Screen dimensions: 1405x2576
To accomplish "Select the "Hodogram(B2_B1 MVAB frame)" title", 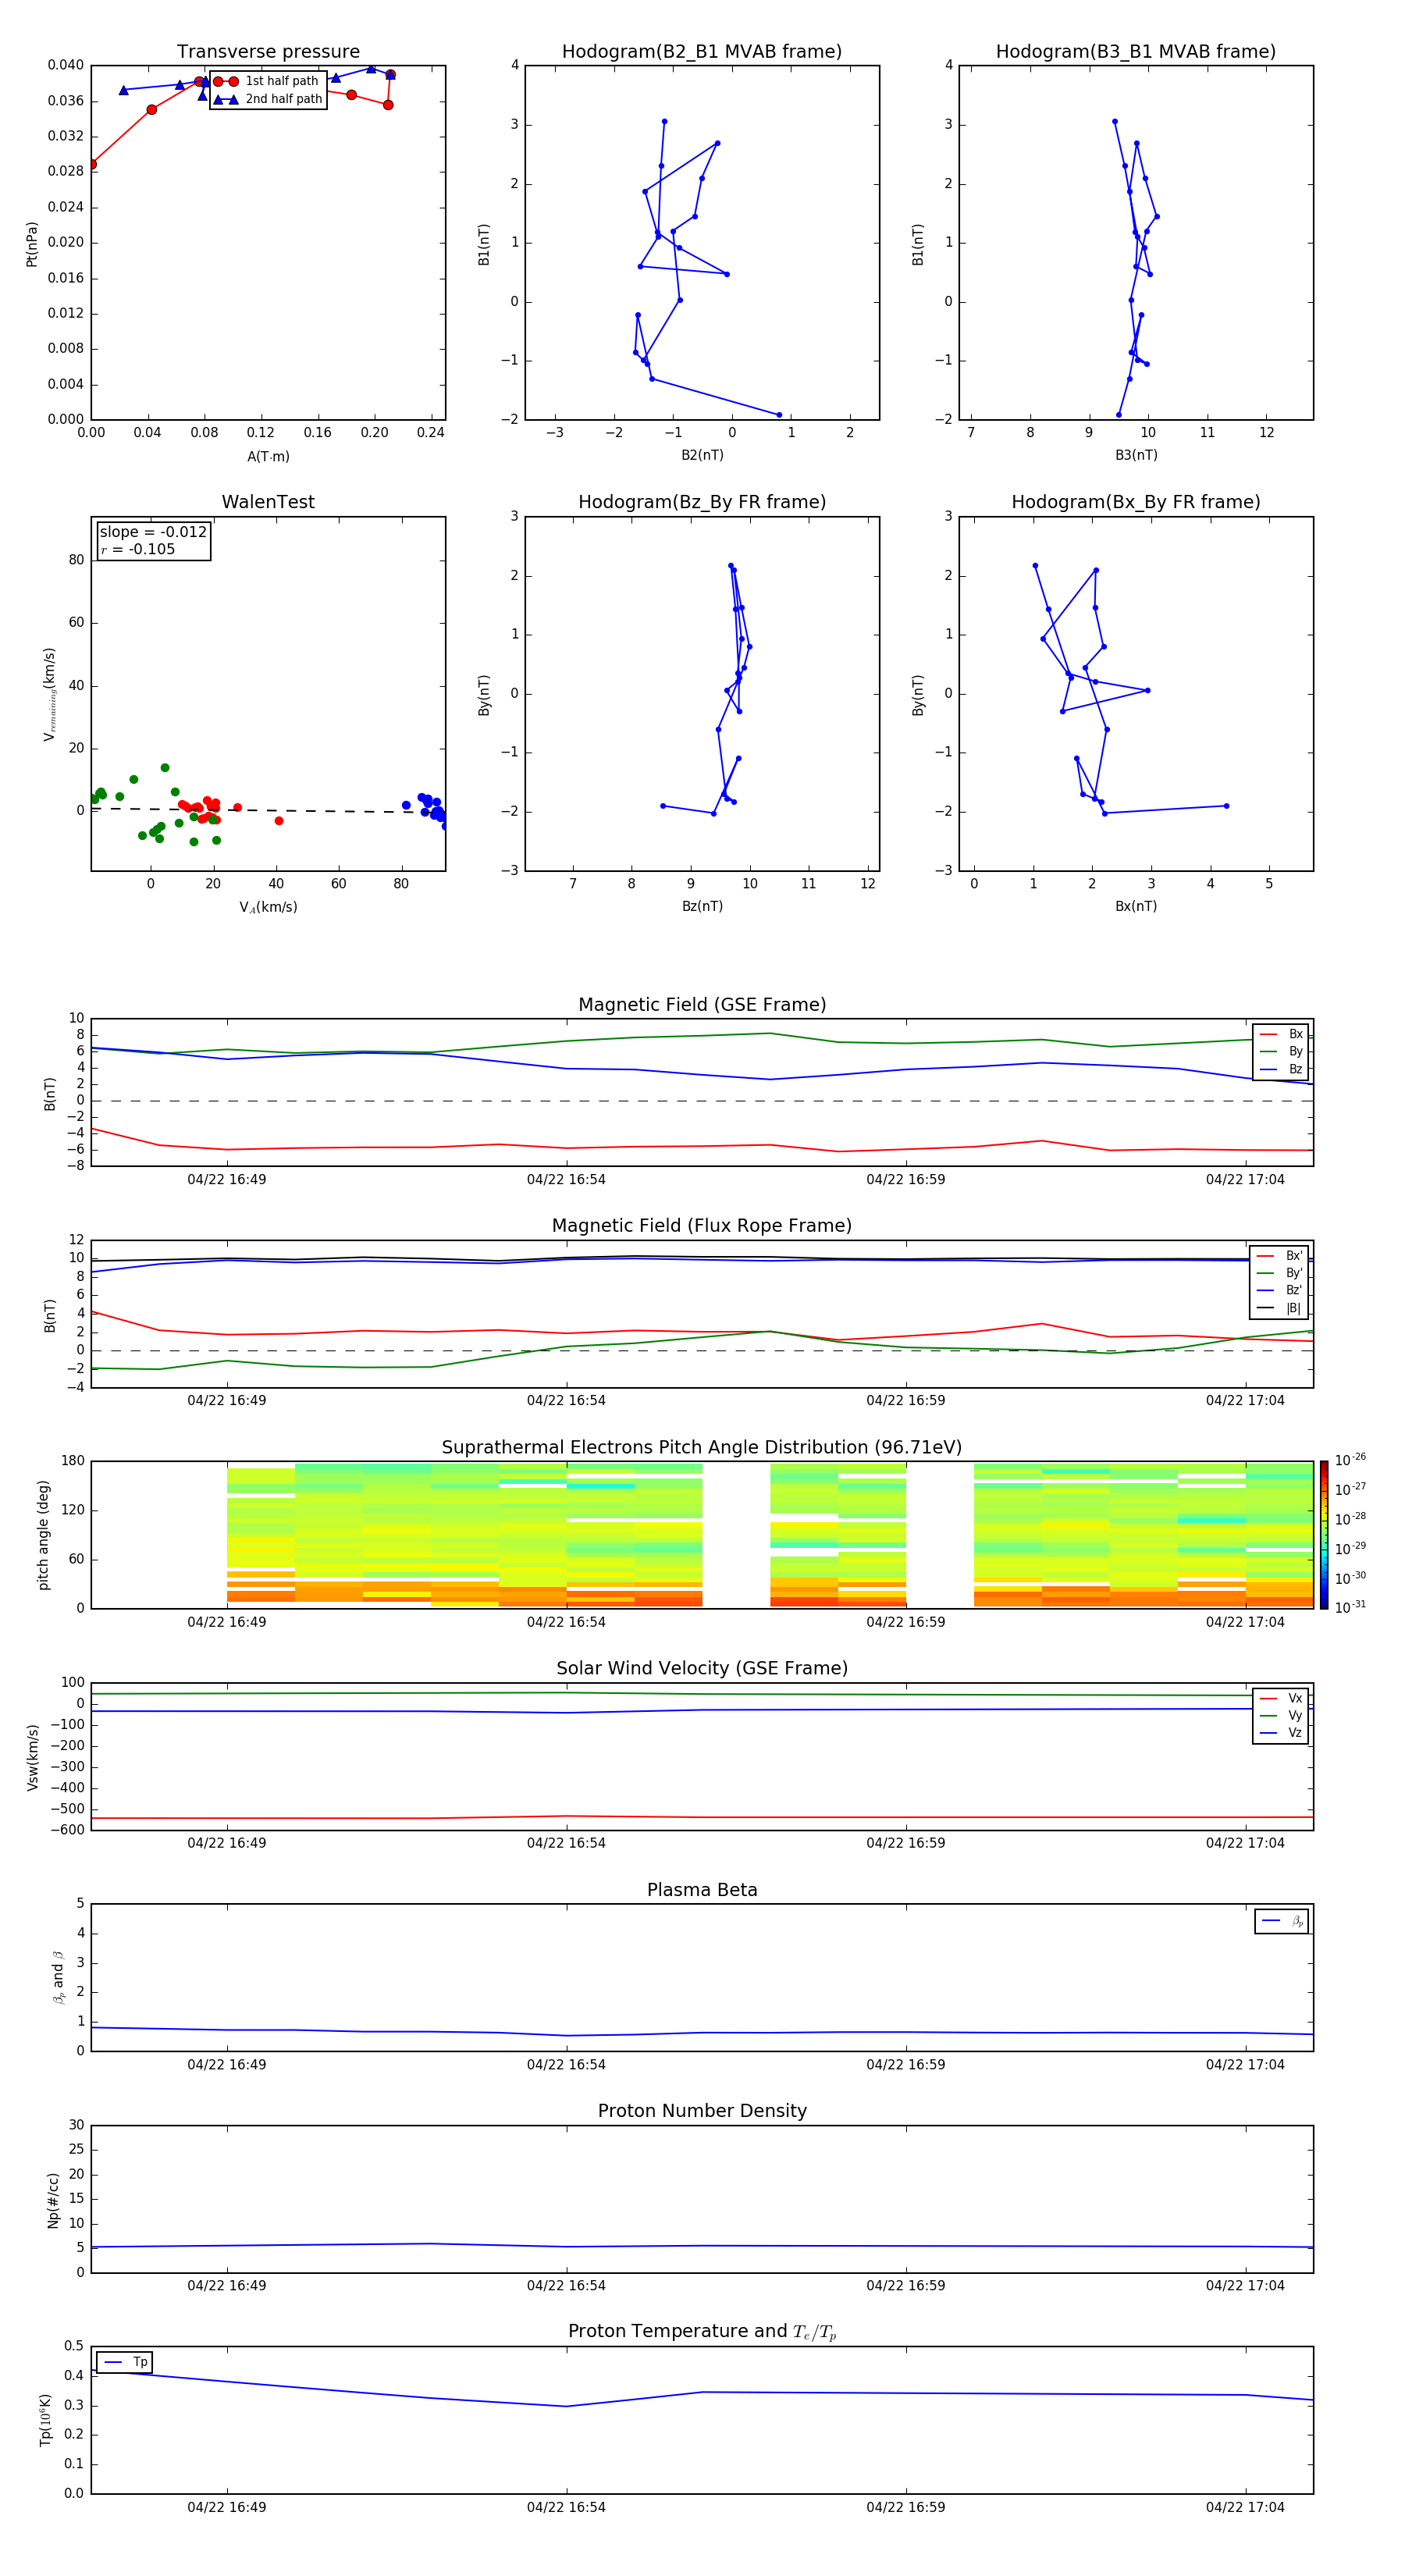I will pos(702,52).
